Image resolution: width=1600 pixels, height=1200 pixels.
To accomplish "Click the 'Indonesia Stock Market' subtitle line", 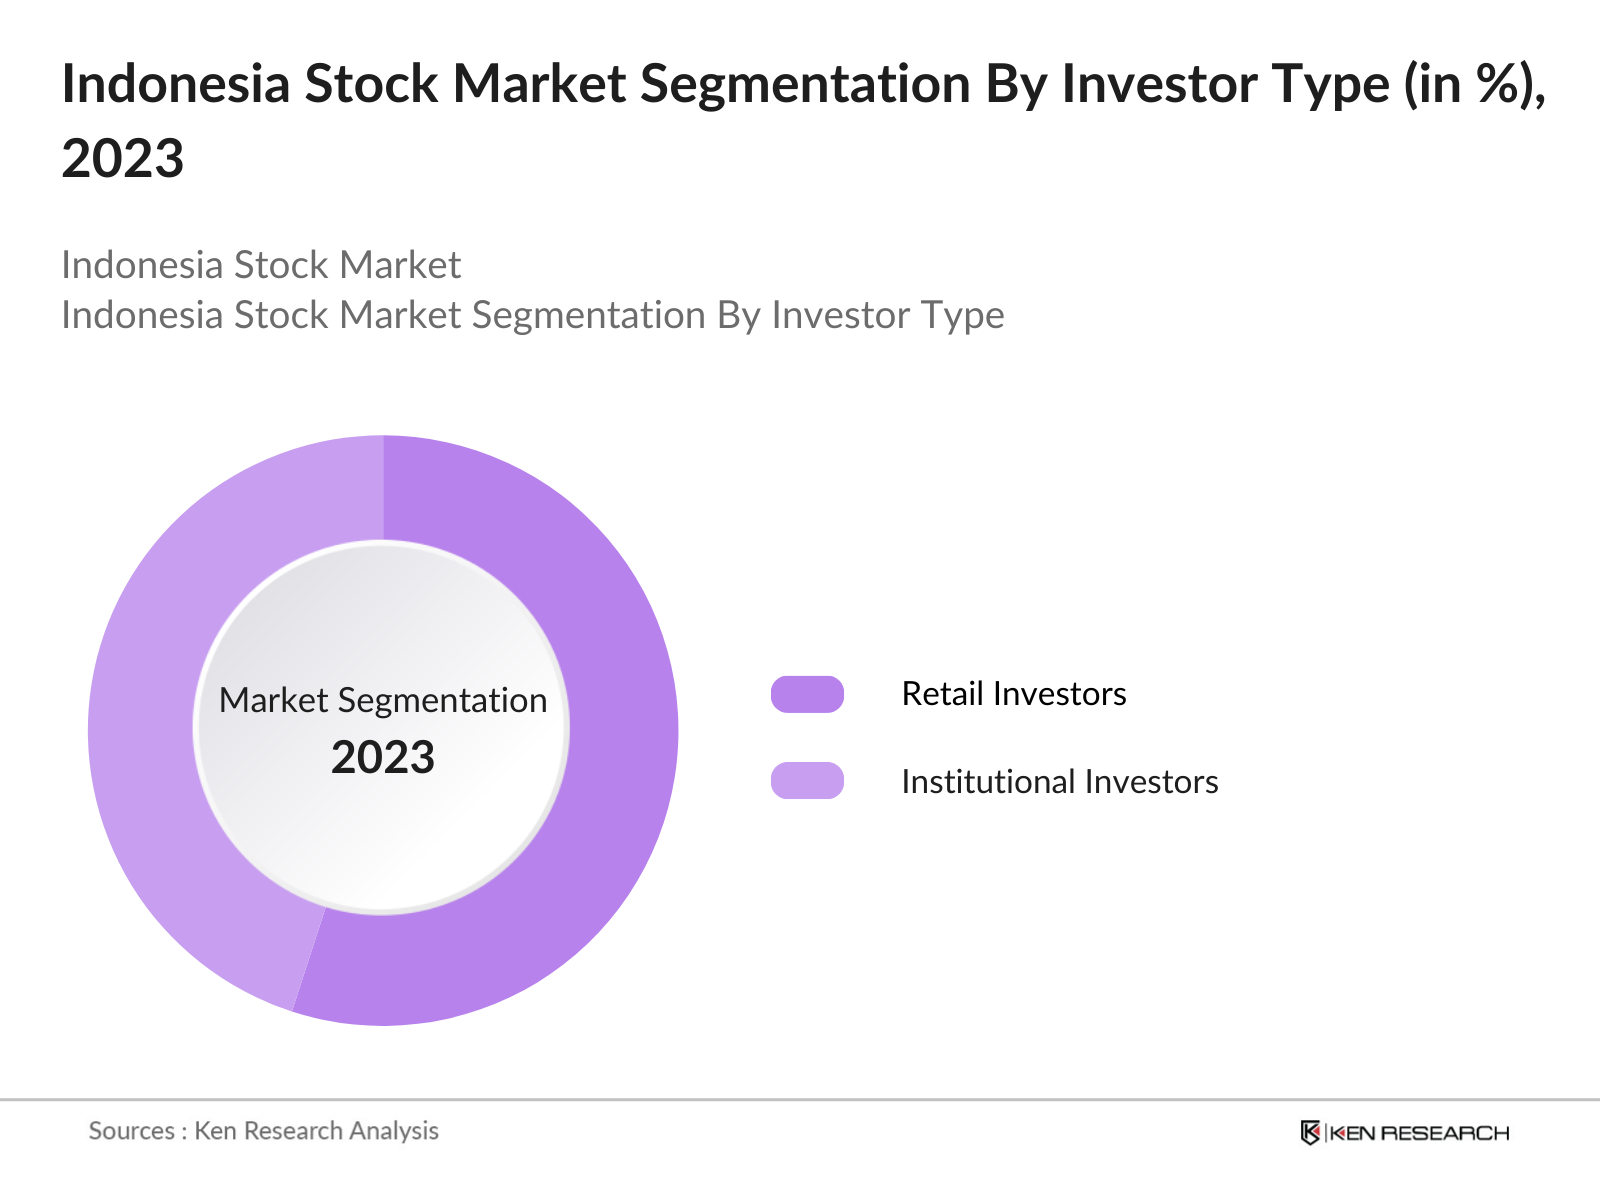I will [x=261, y=265].
